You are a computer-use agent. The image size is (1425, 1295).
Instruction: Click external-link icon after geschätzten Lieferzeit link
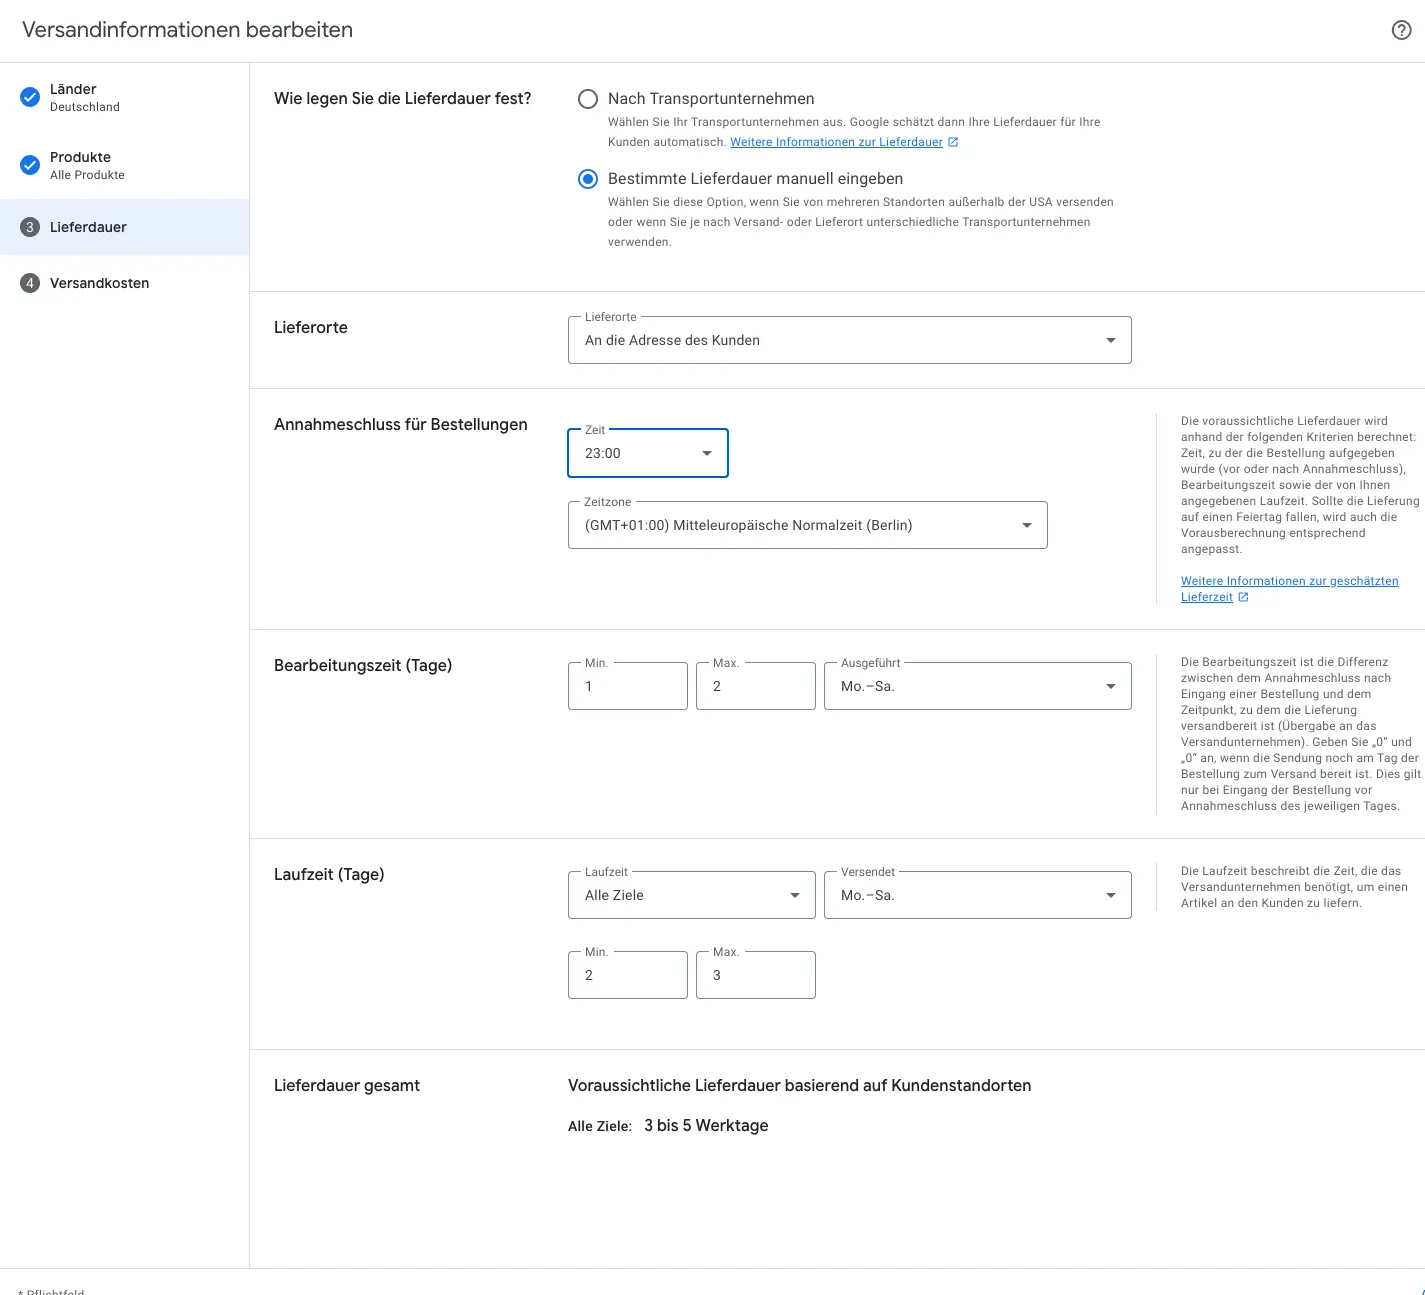(1243, 597)
